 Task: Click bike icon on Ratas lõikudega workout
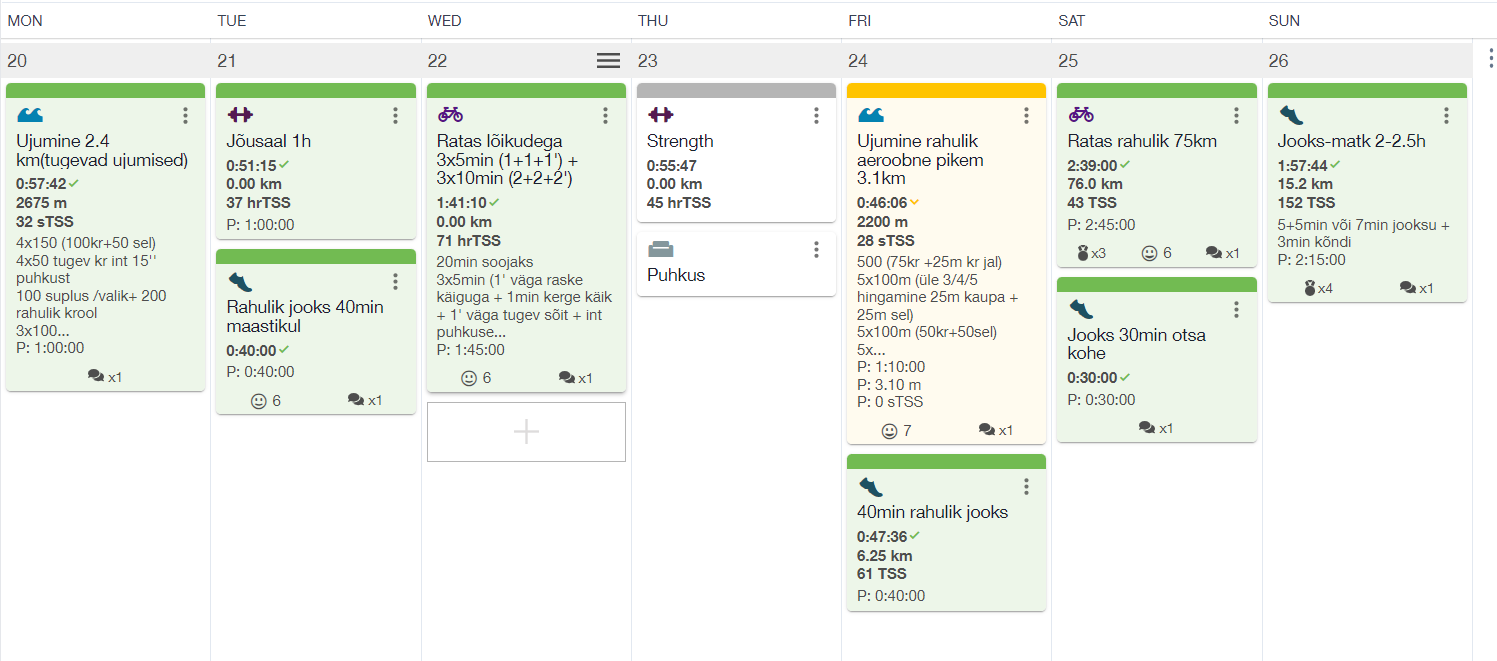point(450,115)
